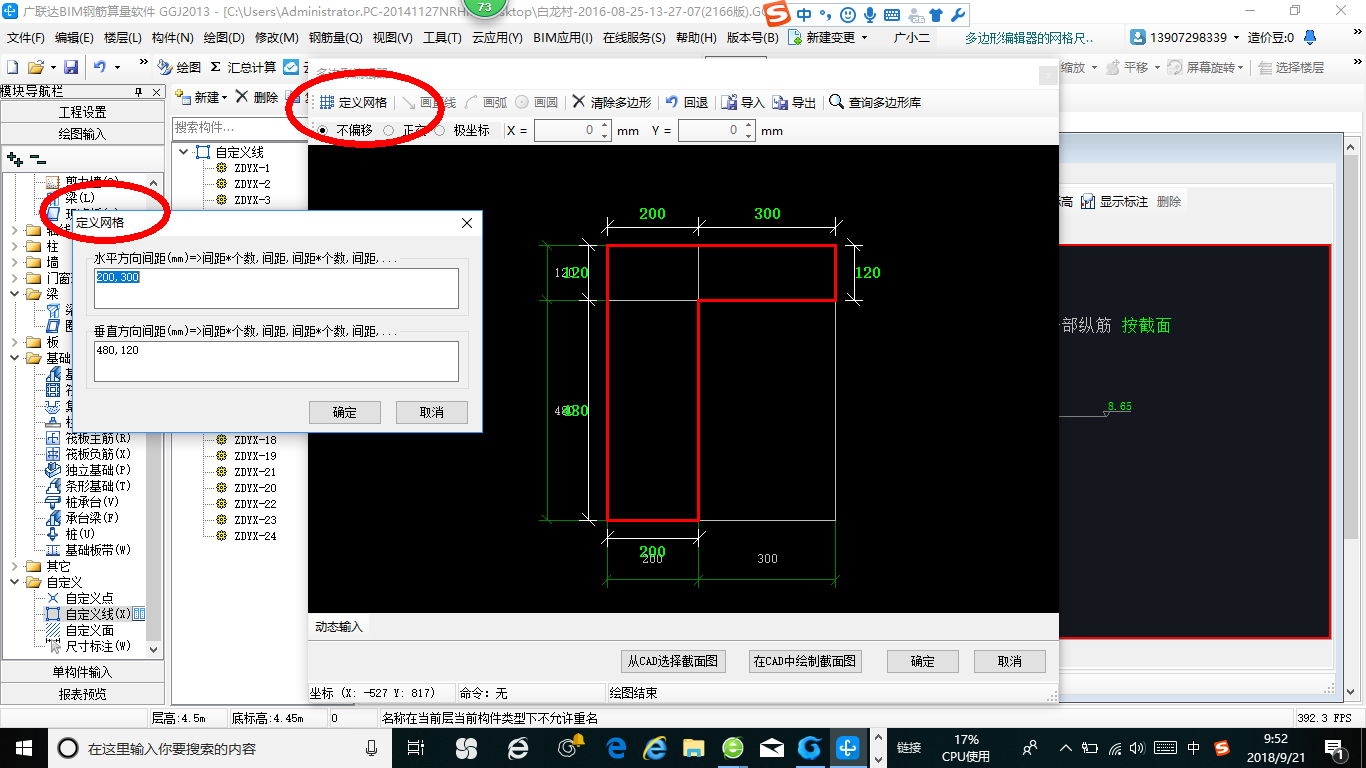This screenshot has height=768, width=1366.
Task: Open the BIM应用(I) menu
Action: [x=563, y=38]
